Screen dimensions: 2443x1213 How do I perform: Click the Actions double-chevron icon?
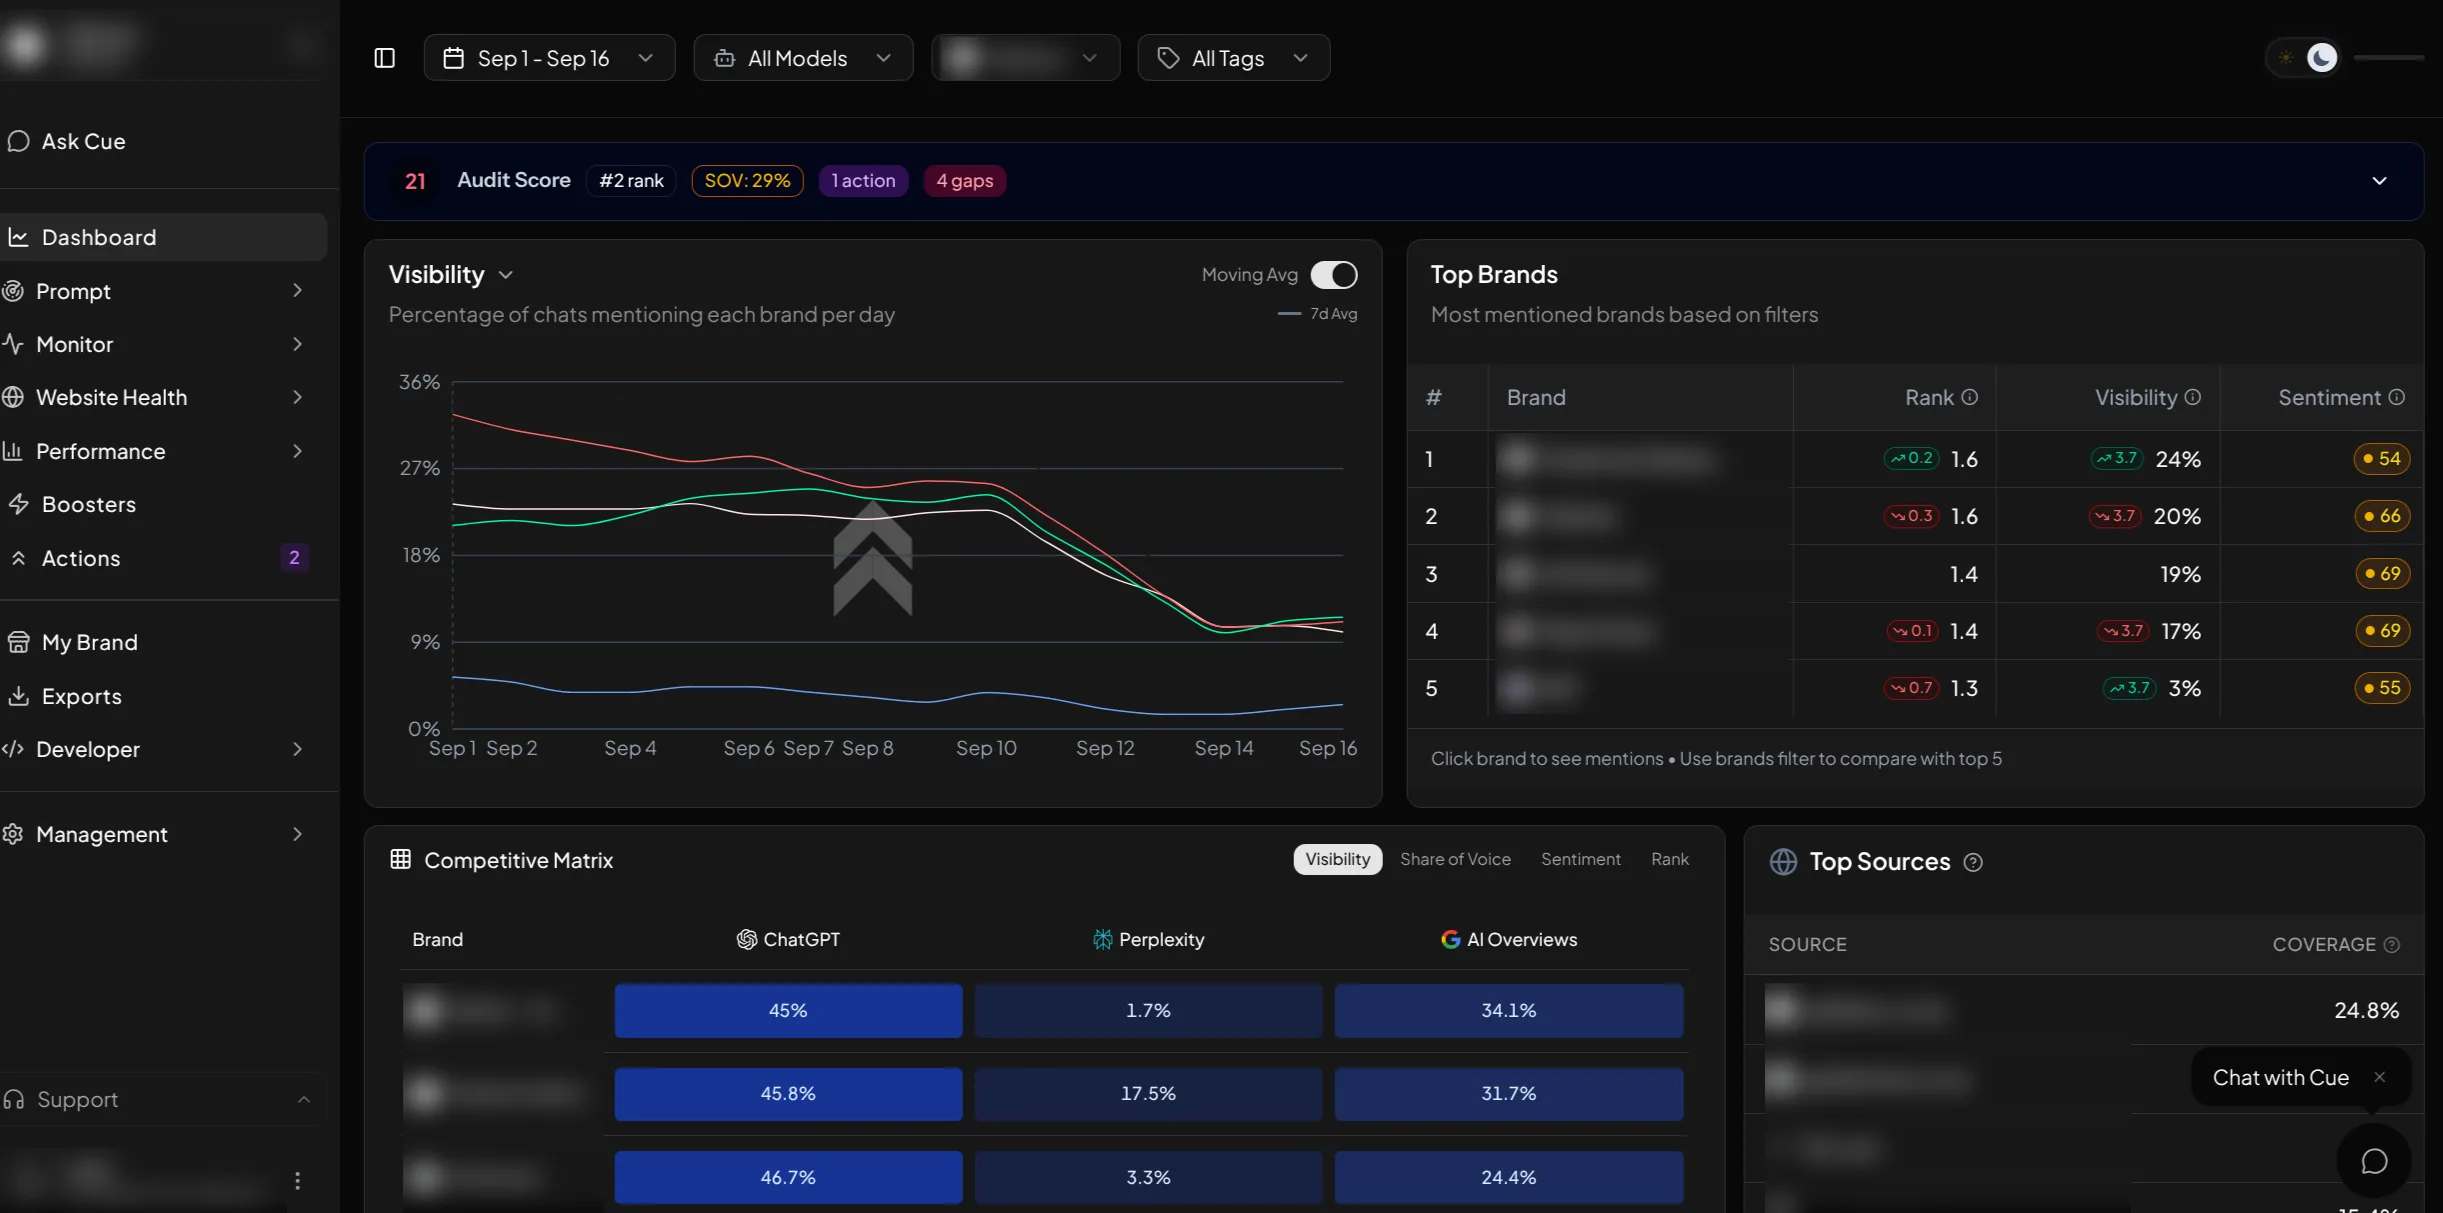(x=18, y=558)
